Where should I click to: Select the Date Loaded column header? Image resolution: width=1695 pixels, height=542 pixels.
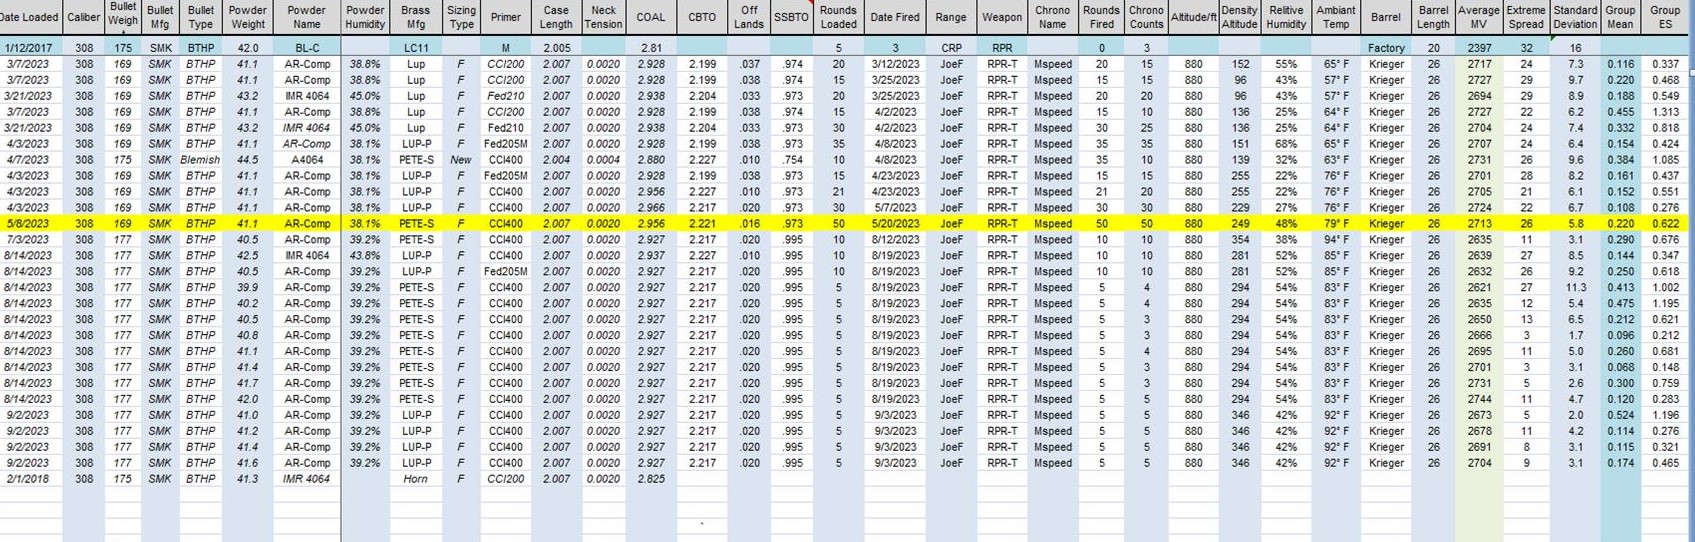click(x=30, y=17)
